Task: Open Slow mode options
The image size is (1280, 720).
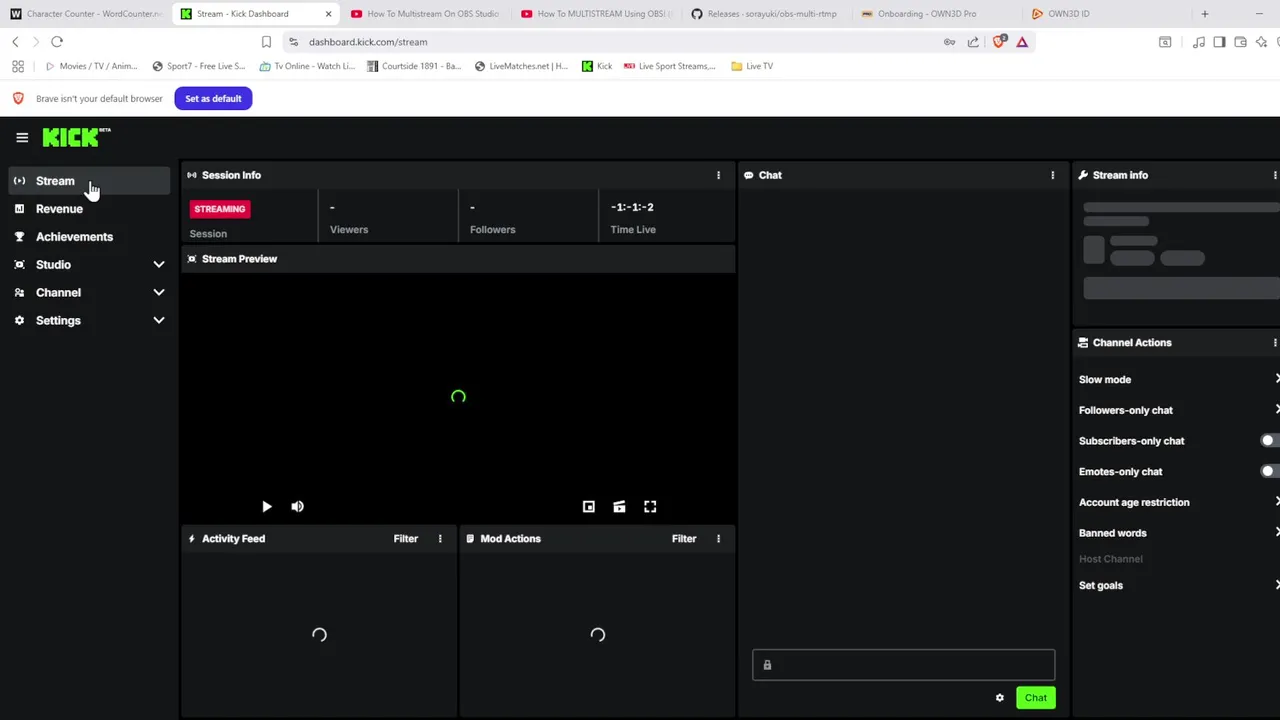Action: pyautogui.click(x=1178, y=380)
